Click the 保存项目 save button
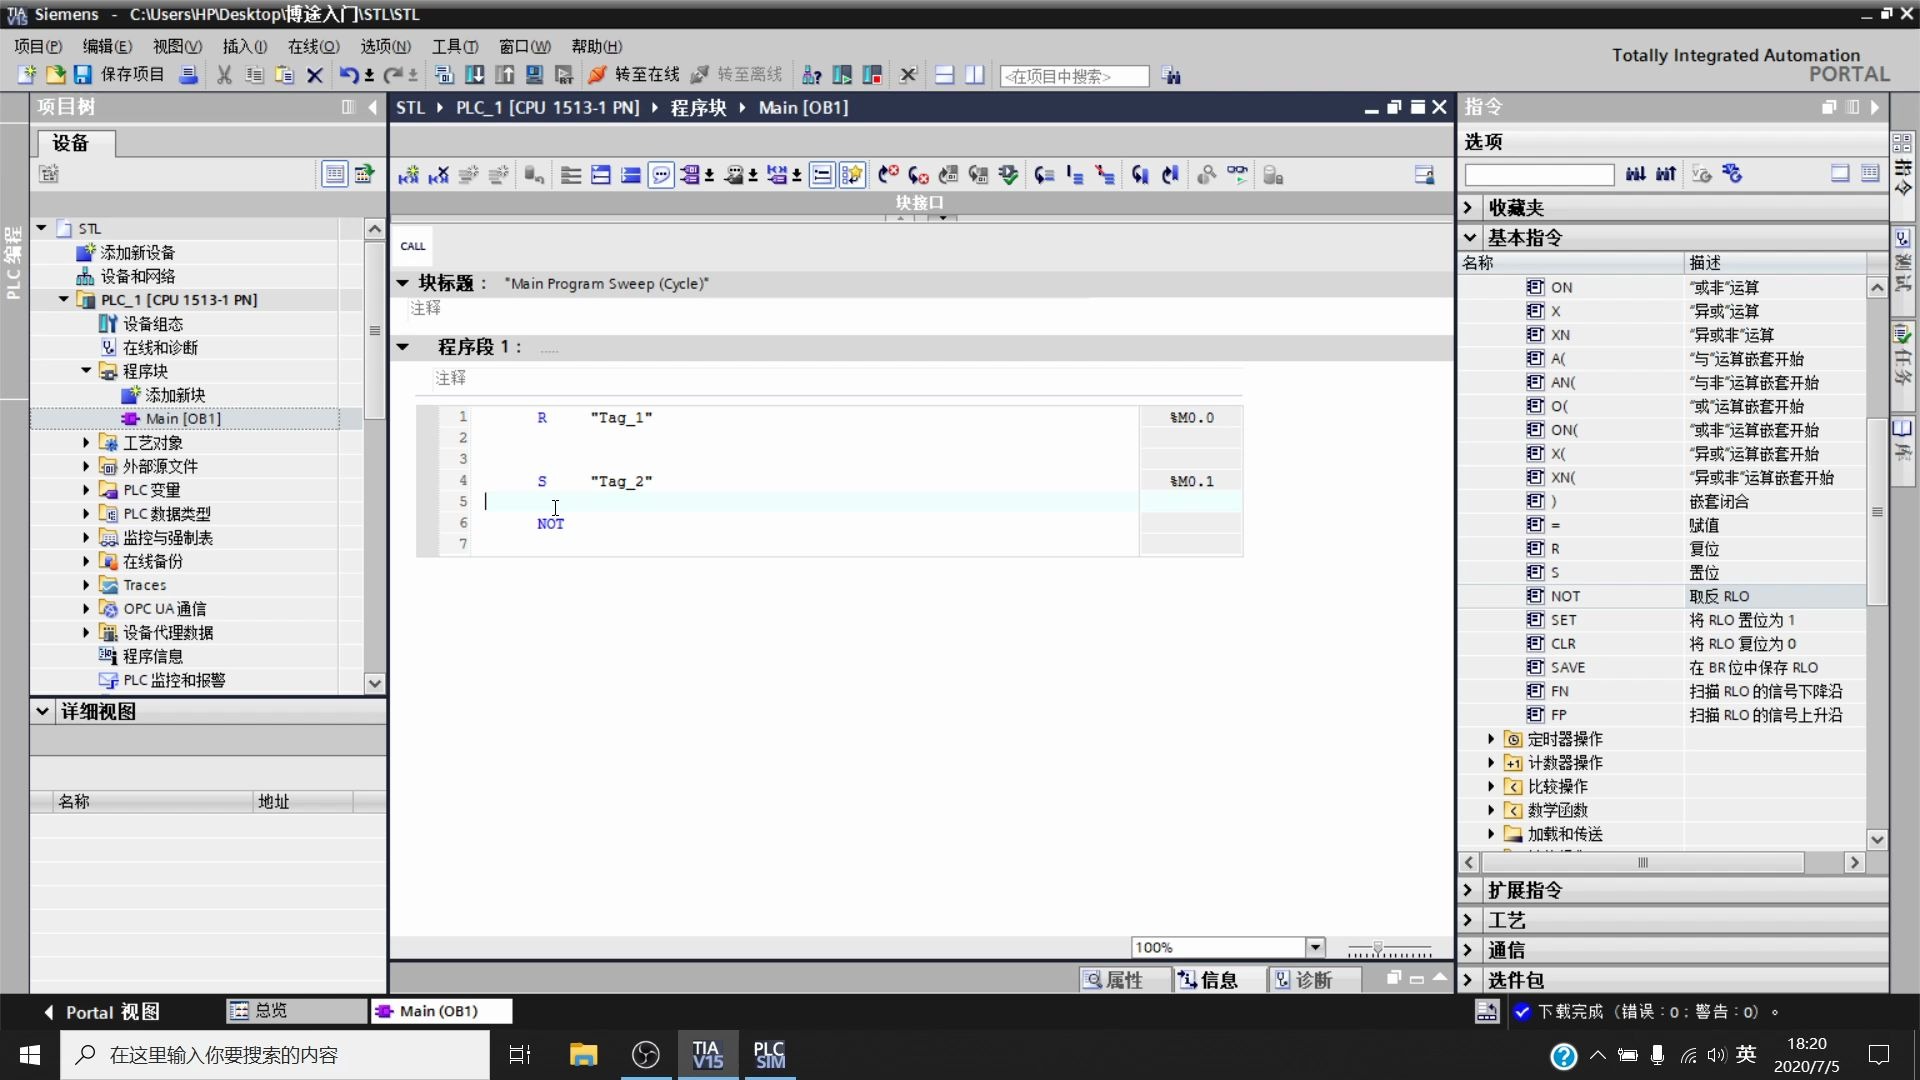Viewport: 1920px width, 1080px height. [119, 75]
